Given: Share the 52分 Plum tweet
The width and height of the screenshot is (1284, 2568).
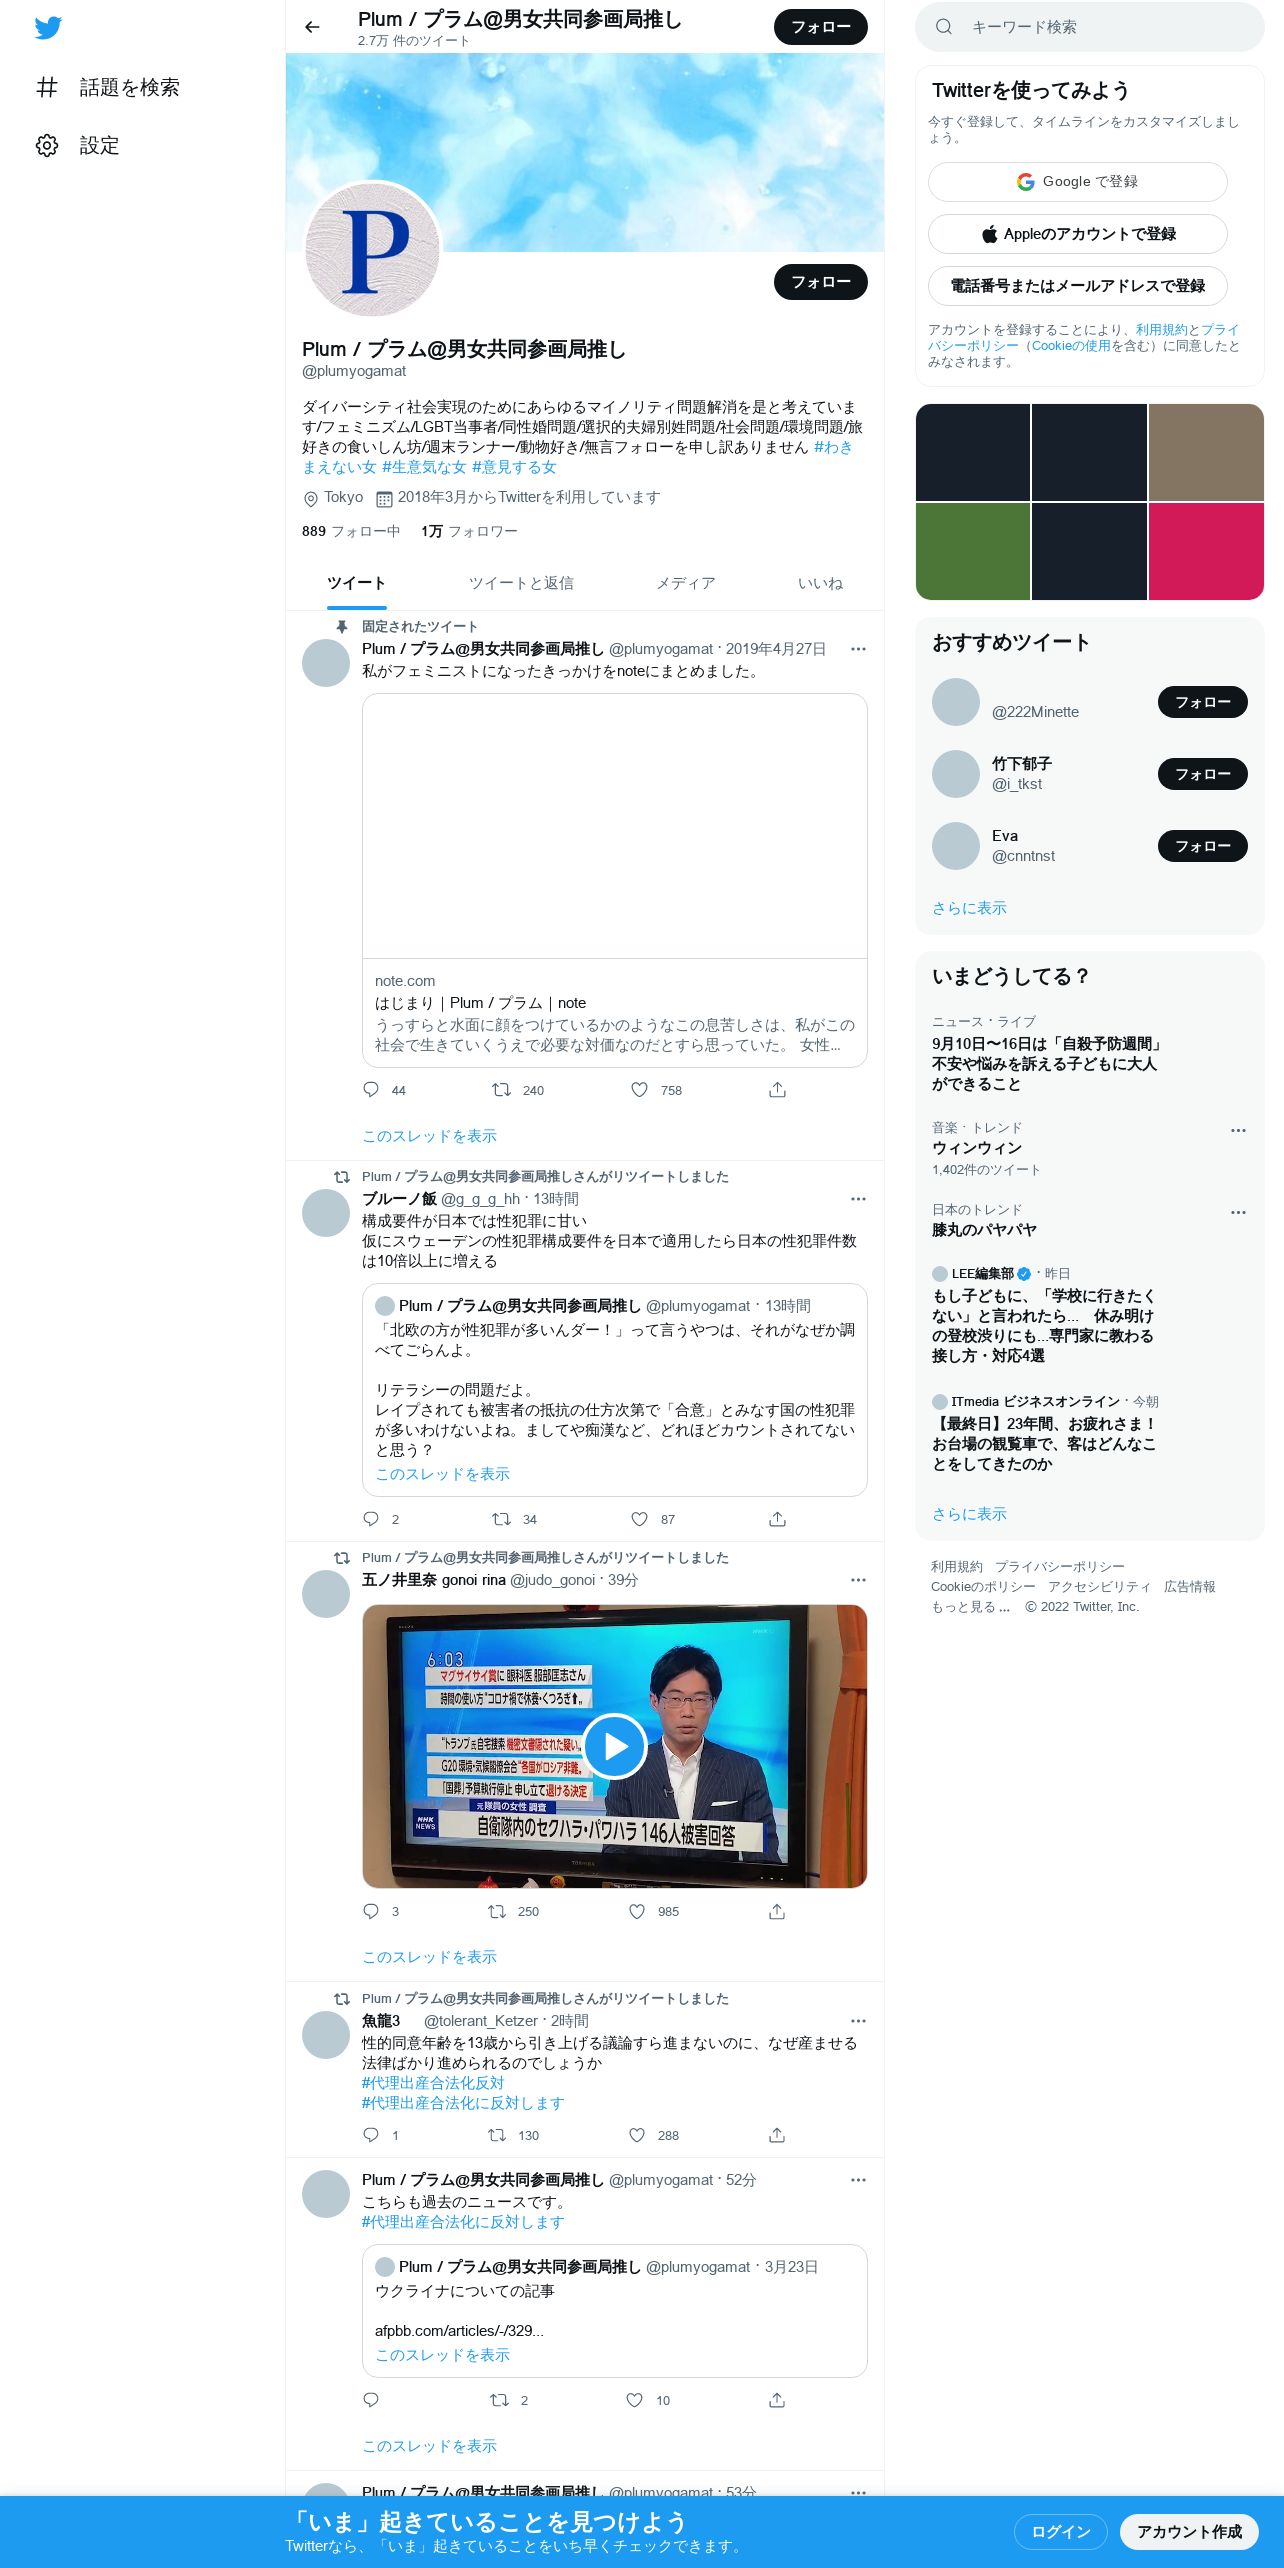Looking at the screenshot, I should pos(777,2400).
